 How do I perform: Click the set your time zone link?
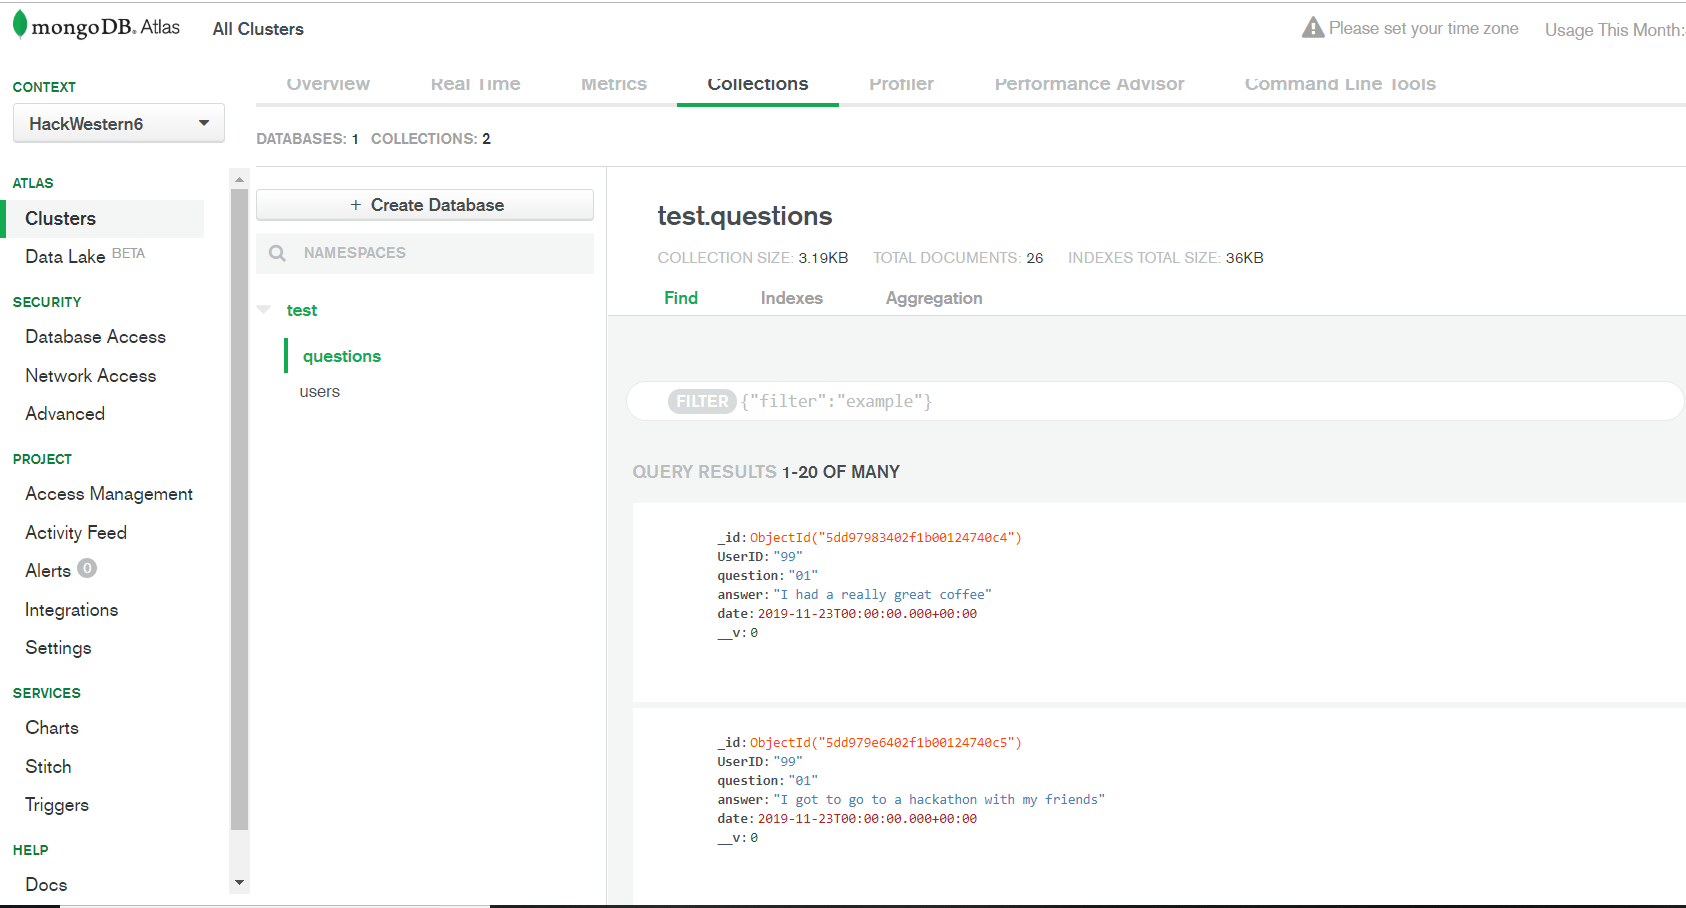coord(1423,28)
